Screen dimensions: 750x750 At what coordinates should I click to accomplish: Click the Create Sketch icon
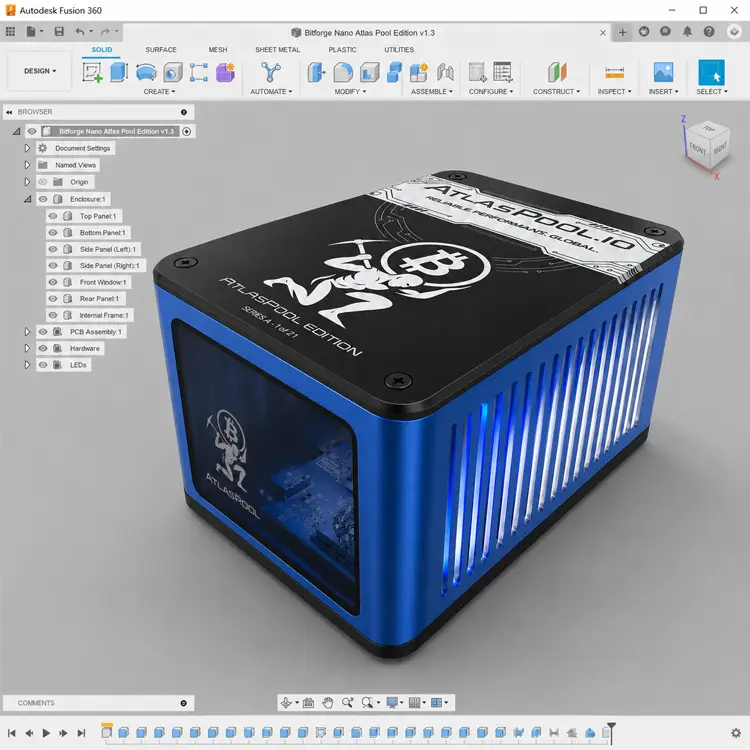tap(92, 72)
